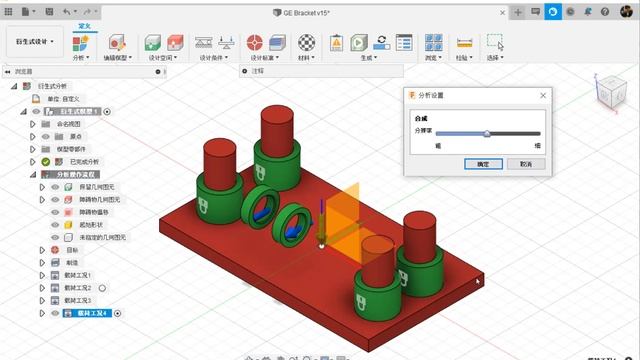The height and width of the screenshot is (360, 640).
Task: Expand the 目标 (Objectives) node
Action: 42,250
